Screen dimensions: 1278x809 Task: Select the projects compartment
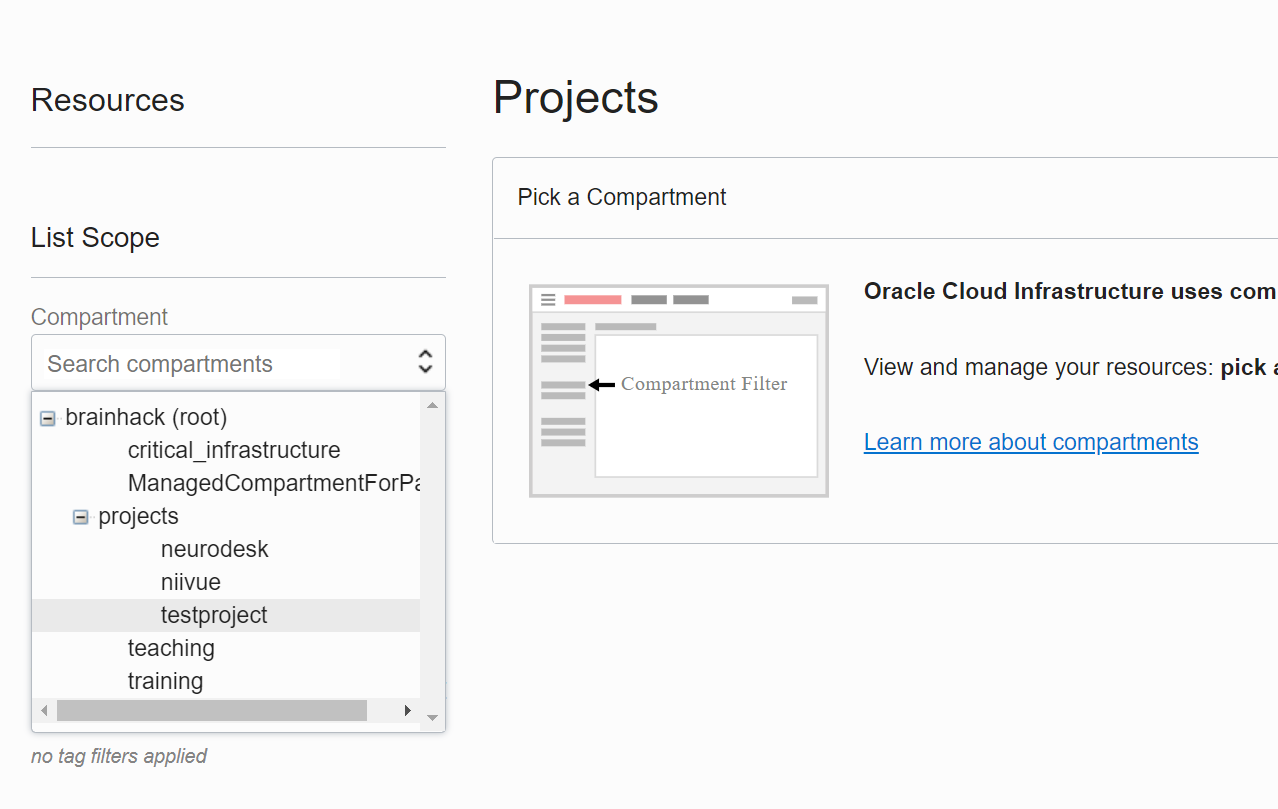click(x=138, y=516)
